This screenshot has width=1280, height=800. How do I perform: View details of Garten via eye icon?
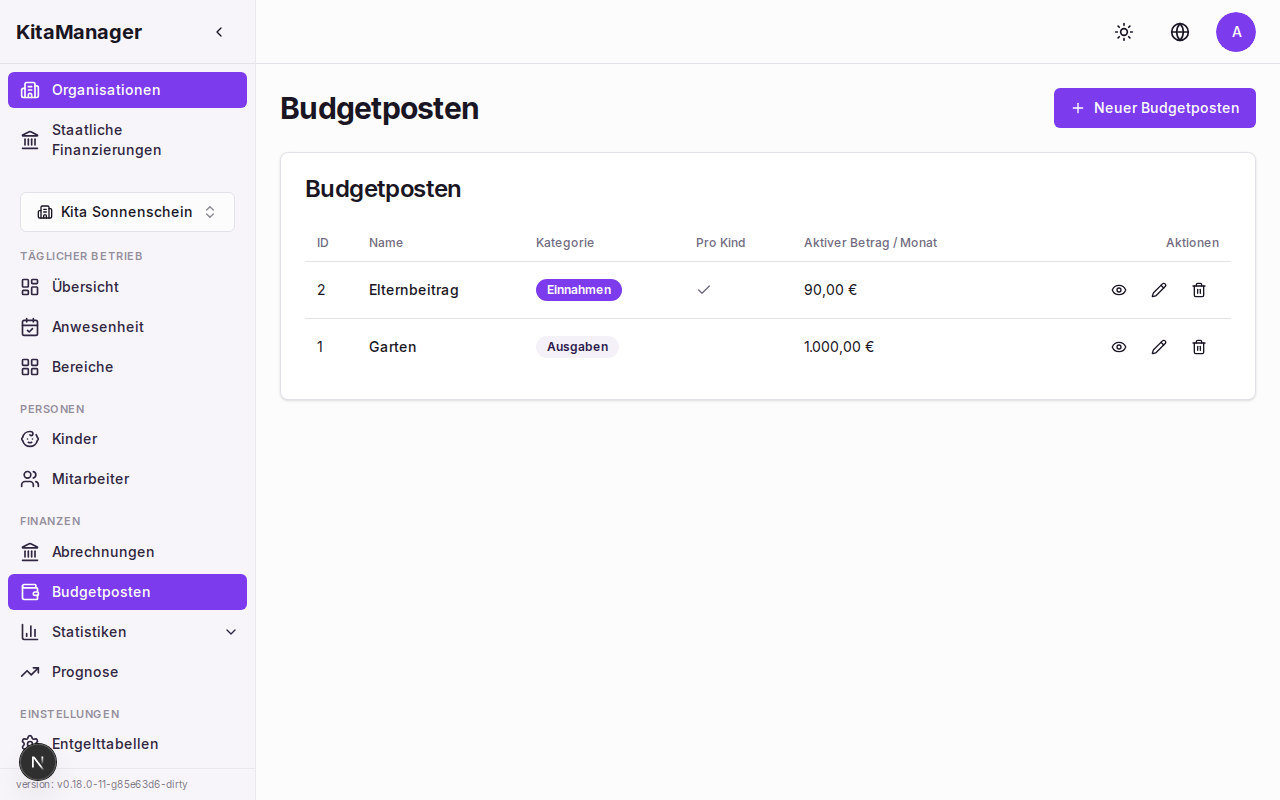(x=1119, y=347)
